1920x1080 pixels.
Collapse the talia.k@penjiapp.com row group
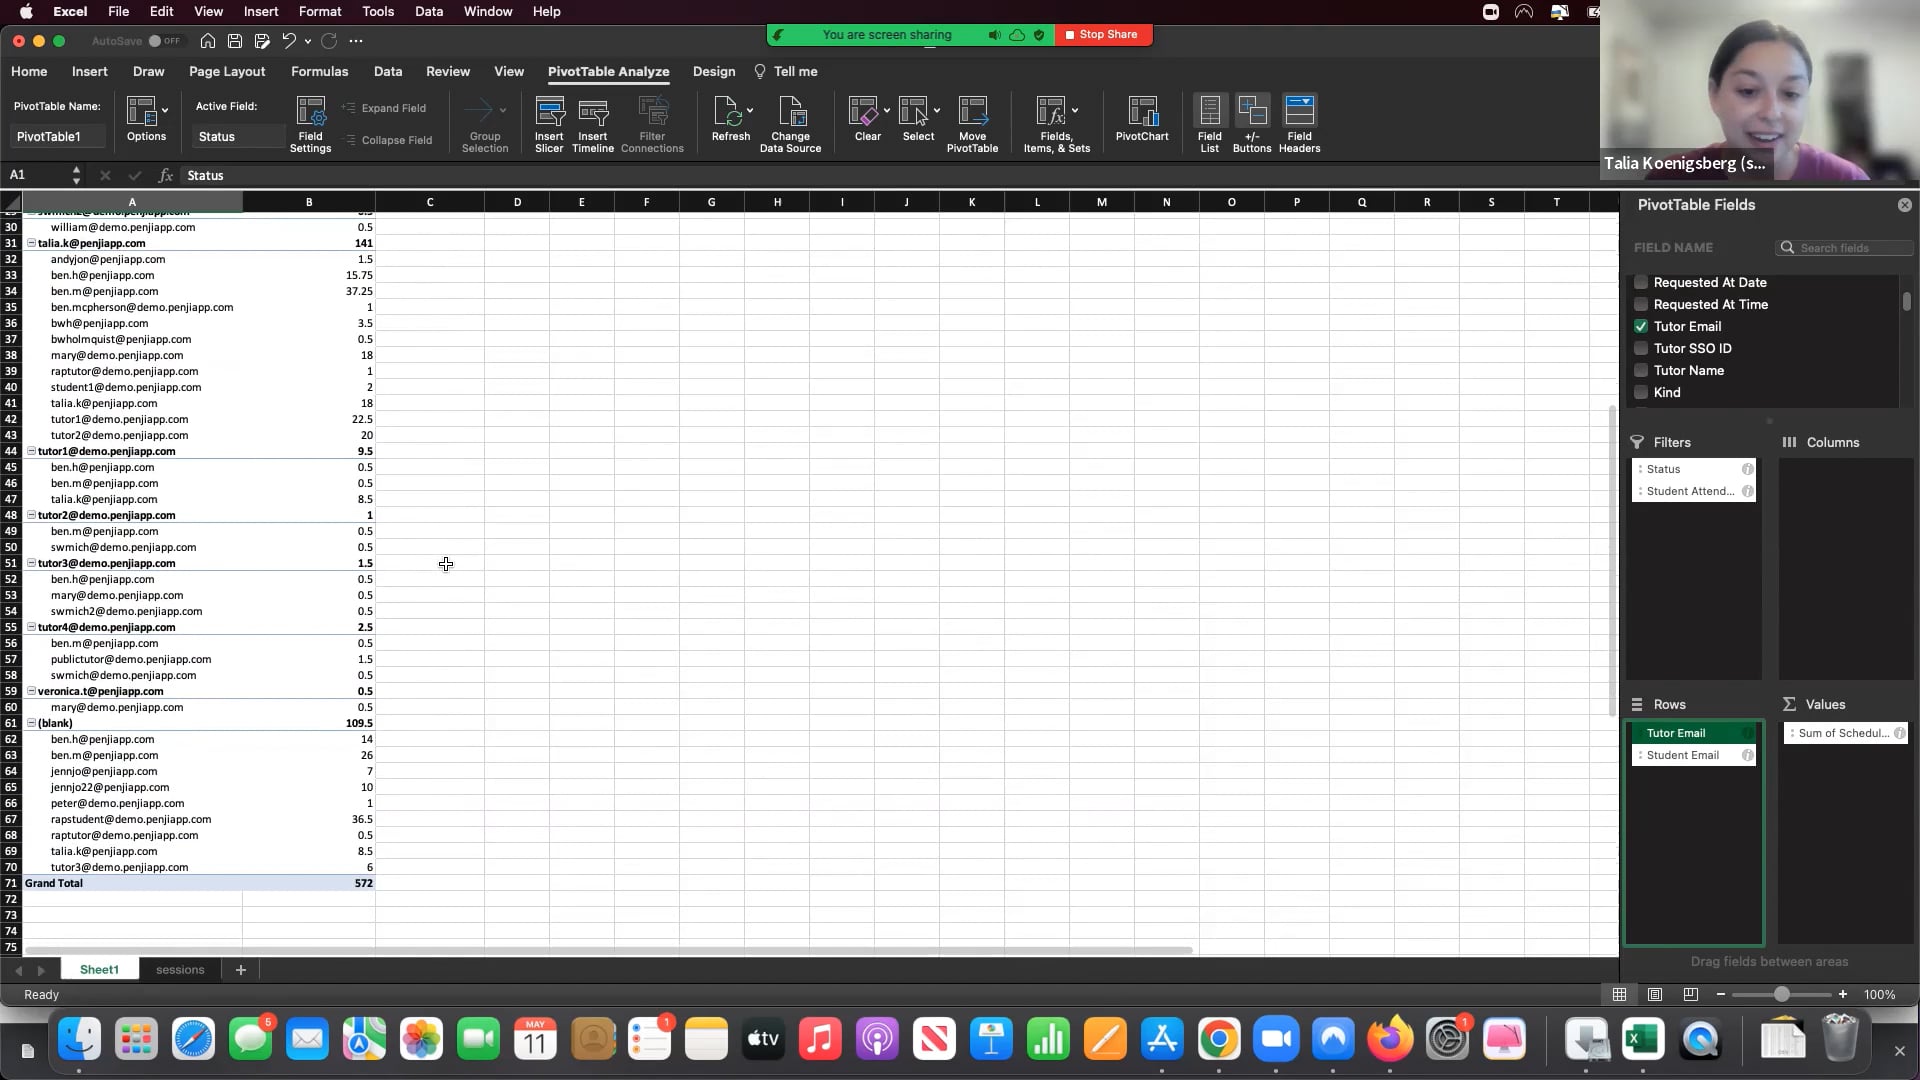coord(31,243)
